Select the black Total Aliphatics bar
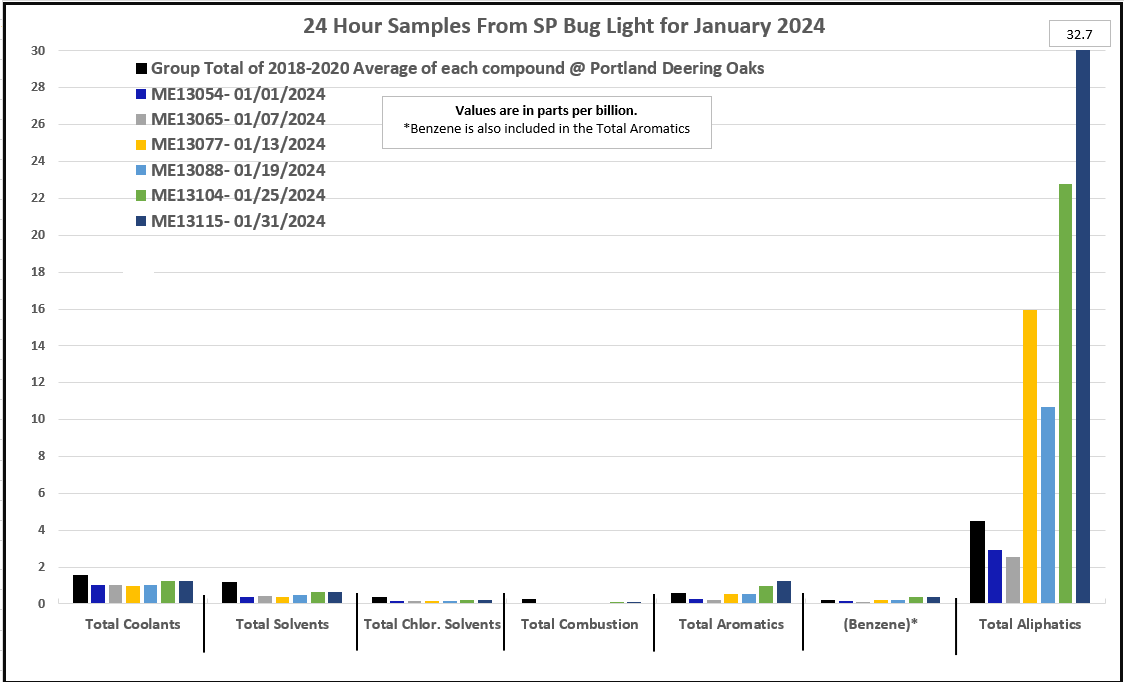 (x=977, y=562)
